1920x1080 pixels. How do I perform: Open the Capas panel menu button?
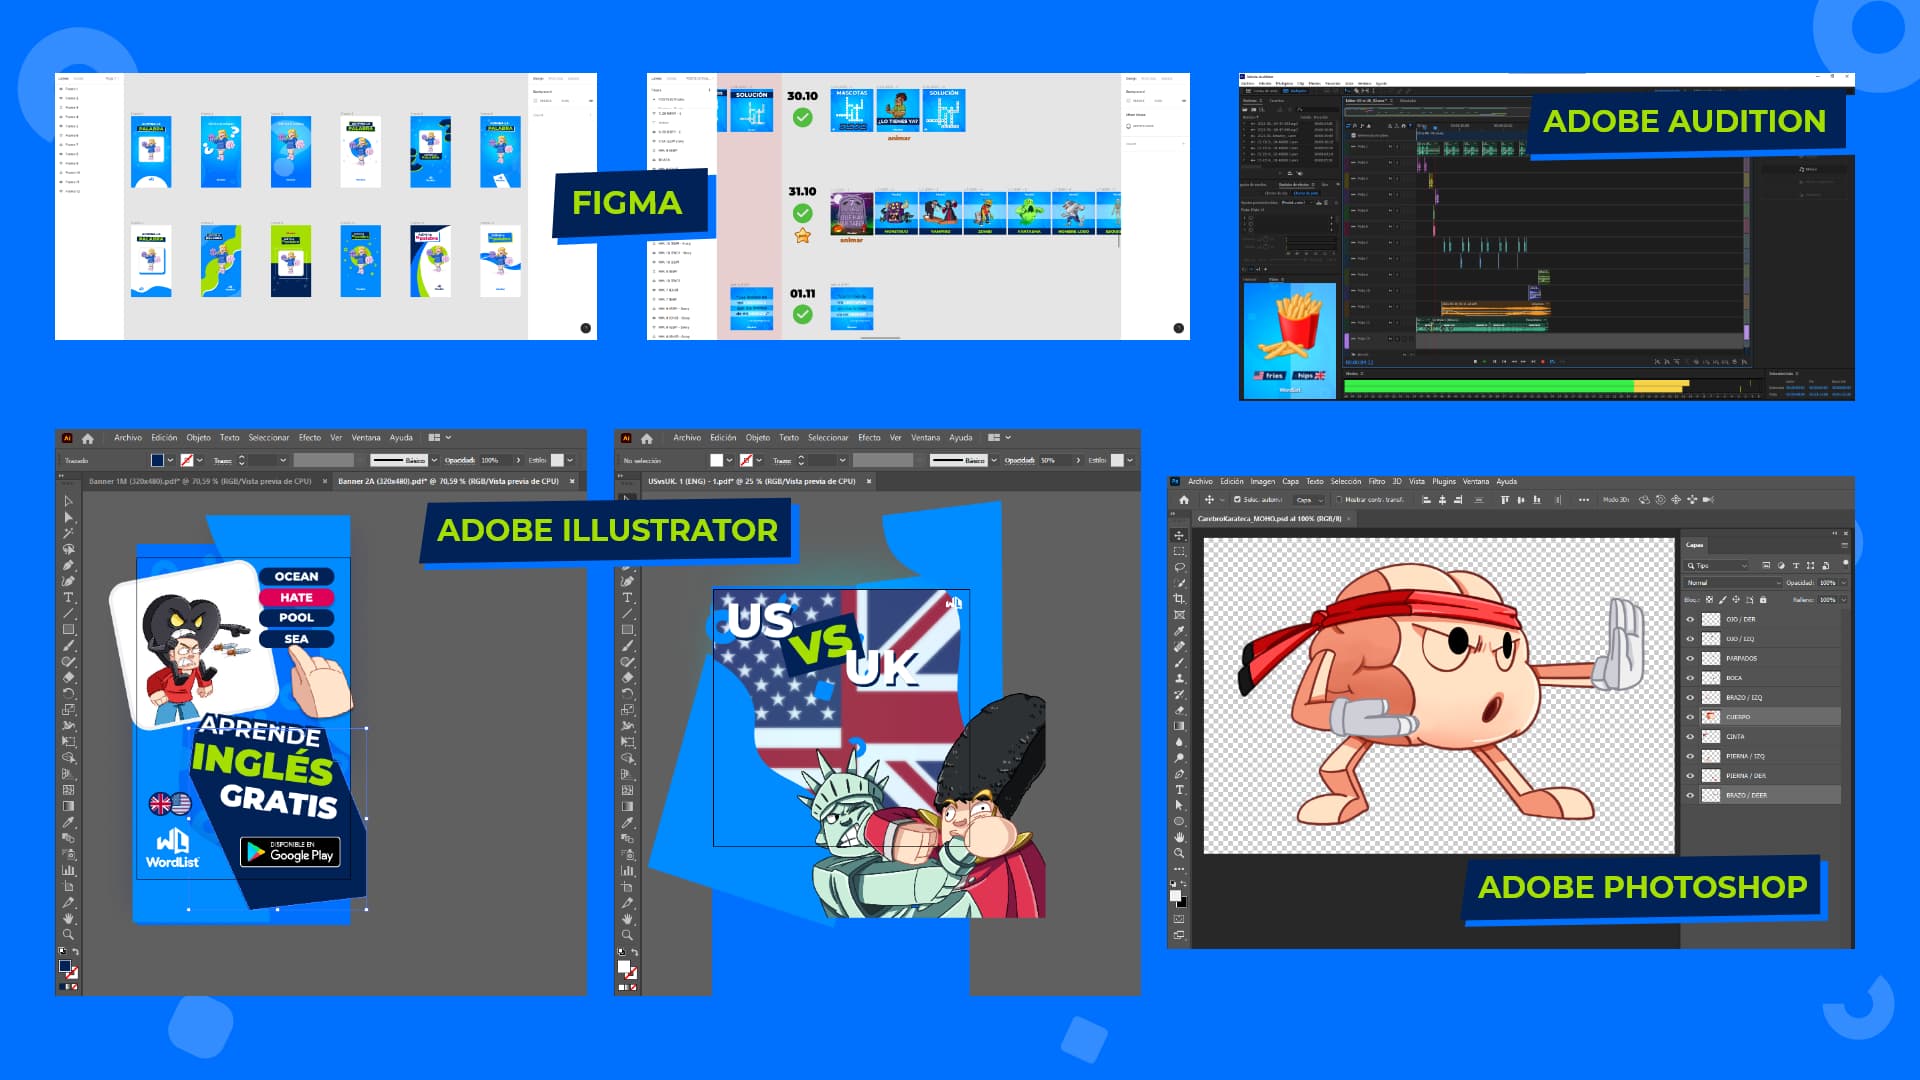(1845, 545)
